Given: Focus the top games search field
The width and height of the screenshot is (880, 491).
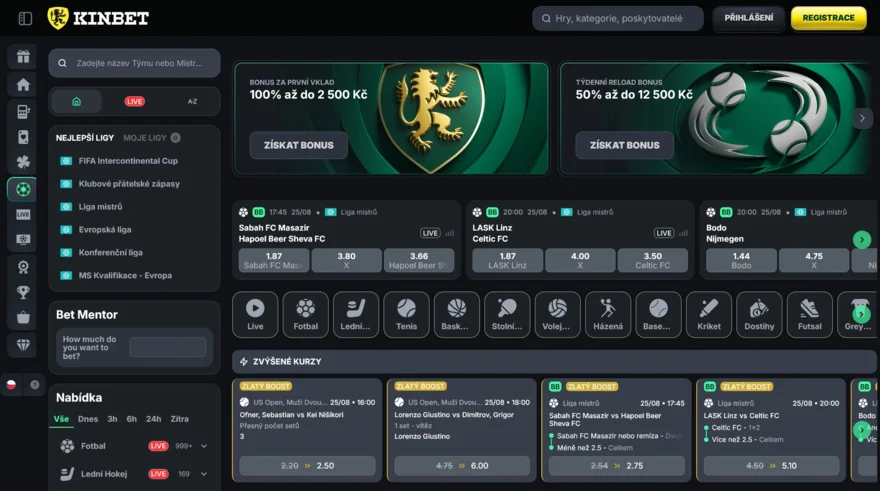Looking at the screenshot, I should 617,19.
